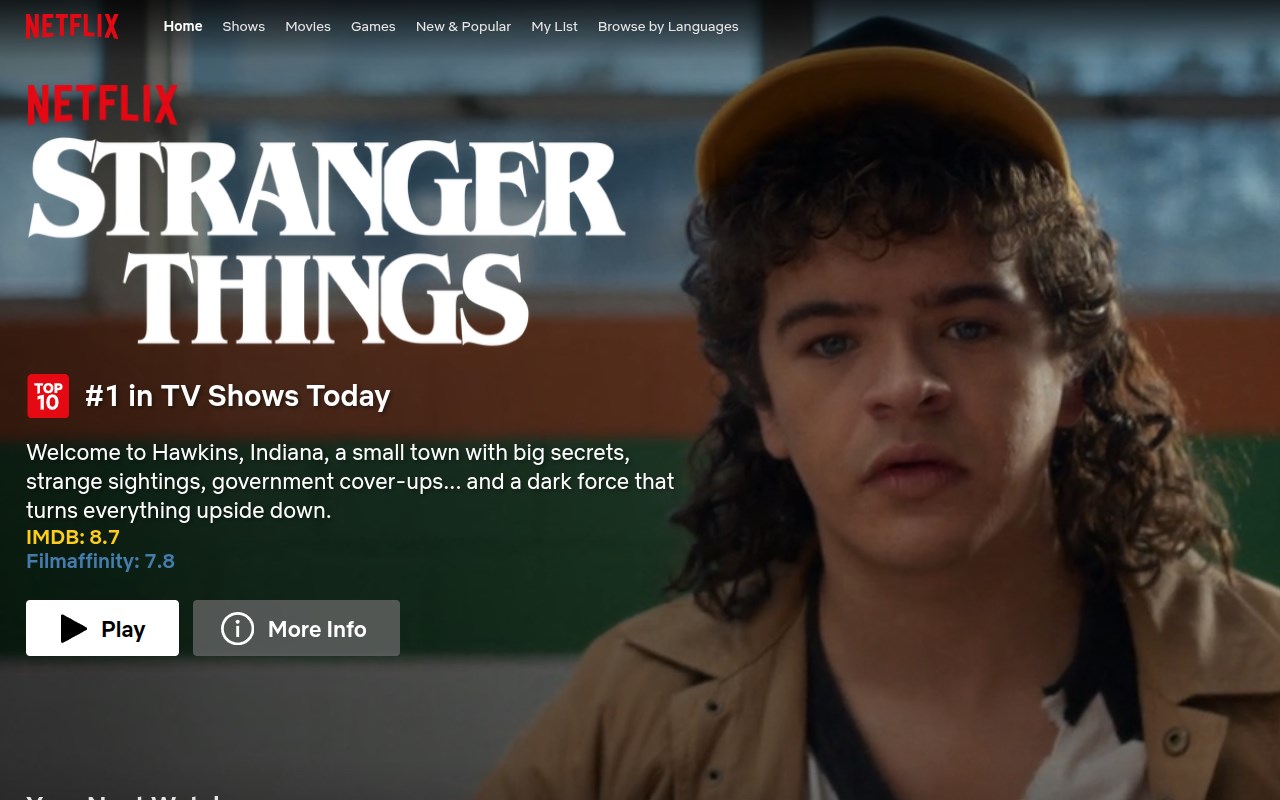Open the Games section
The width and height of the screenshot is (1280, 800).
[x=373, y=26]
